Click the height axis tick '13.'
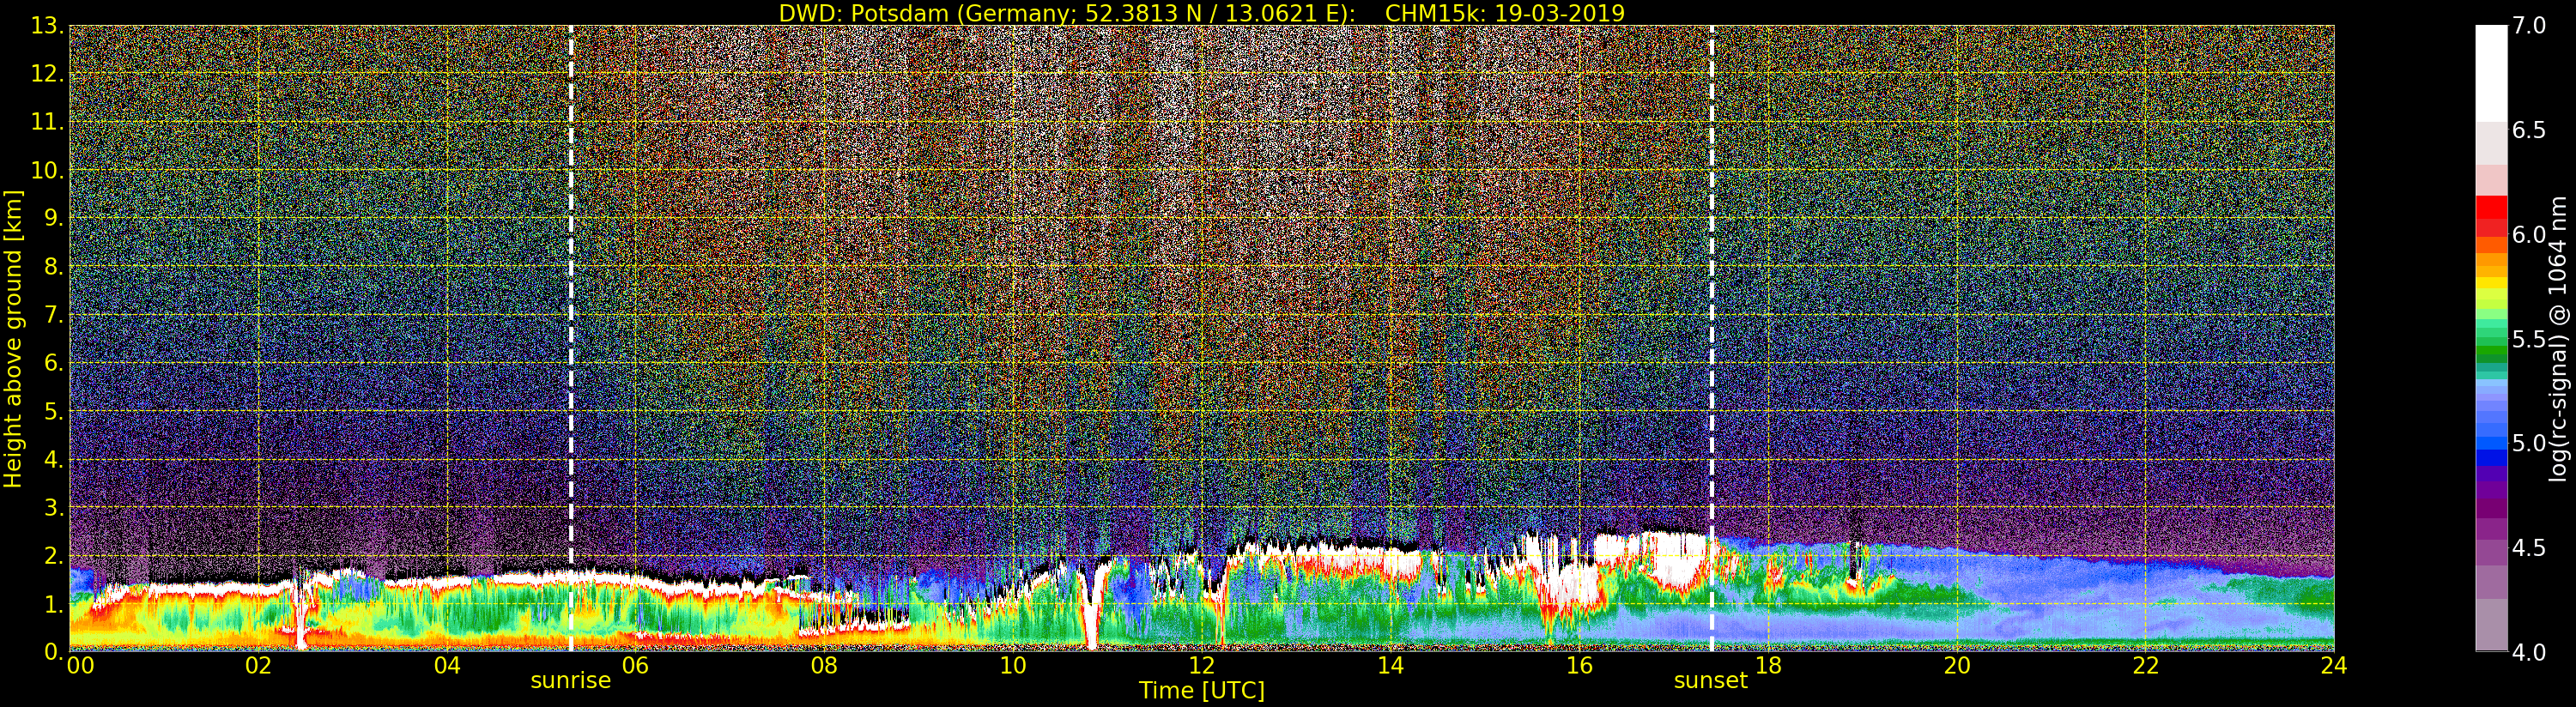Image resolution: width=2576 pixels, height=707 pixels. point(48,26)
